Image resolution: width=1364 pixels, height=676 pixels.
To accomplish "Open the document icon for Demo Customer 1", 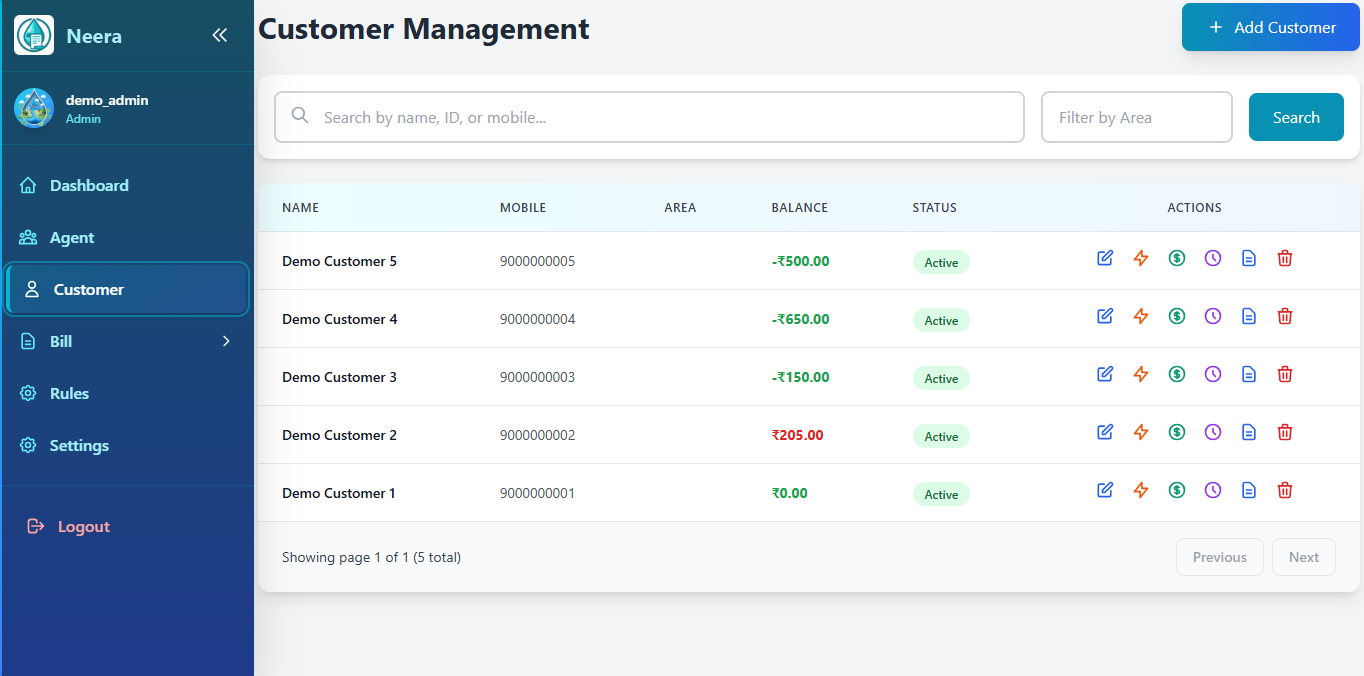I will (1248, 489).
